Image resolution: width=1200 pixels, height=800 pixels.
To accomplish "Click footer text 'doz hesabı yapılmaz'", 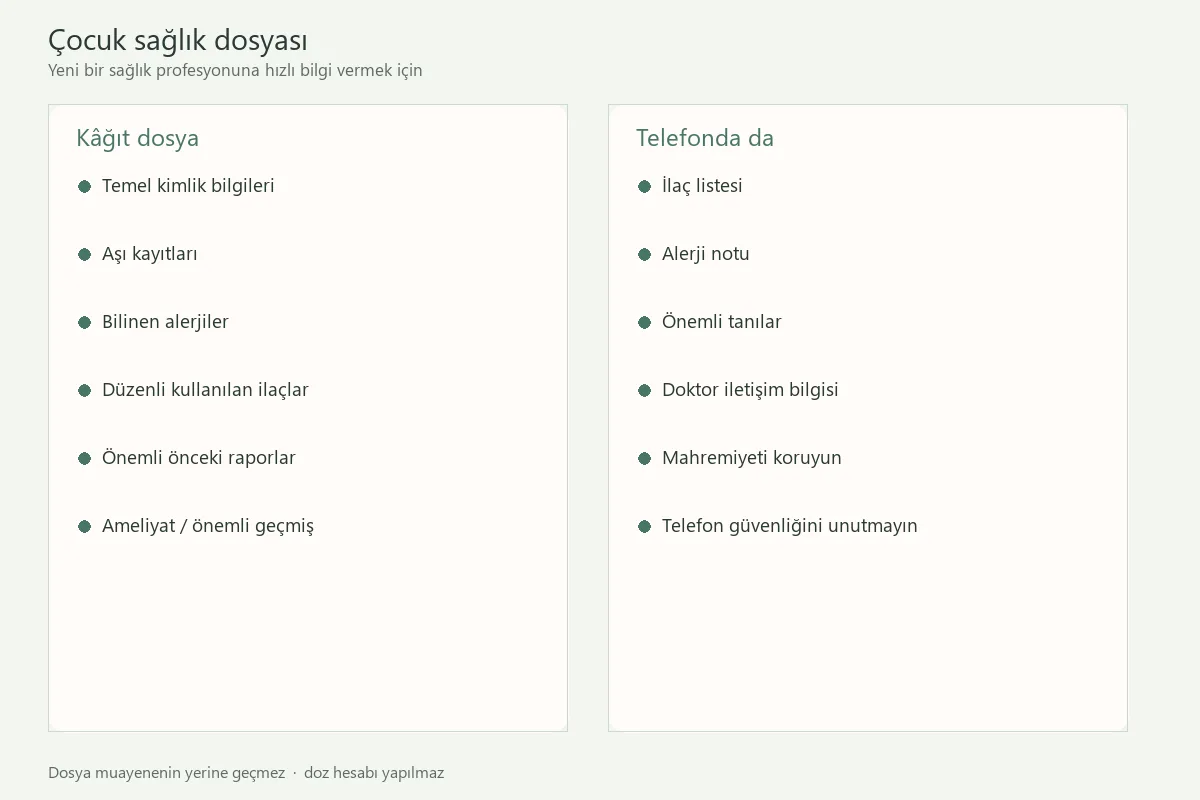I will 374,773.
